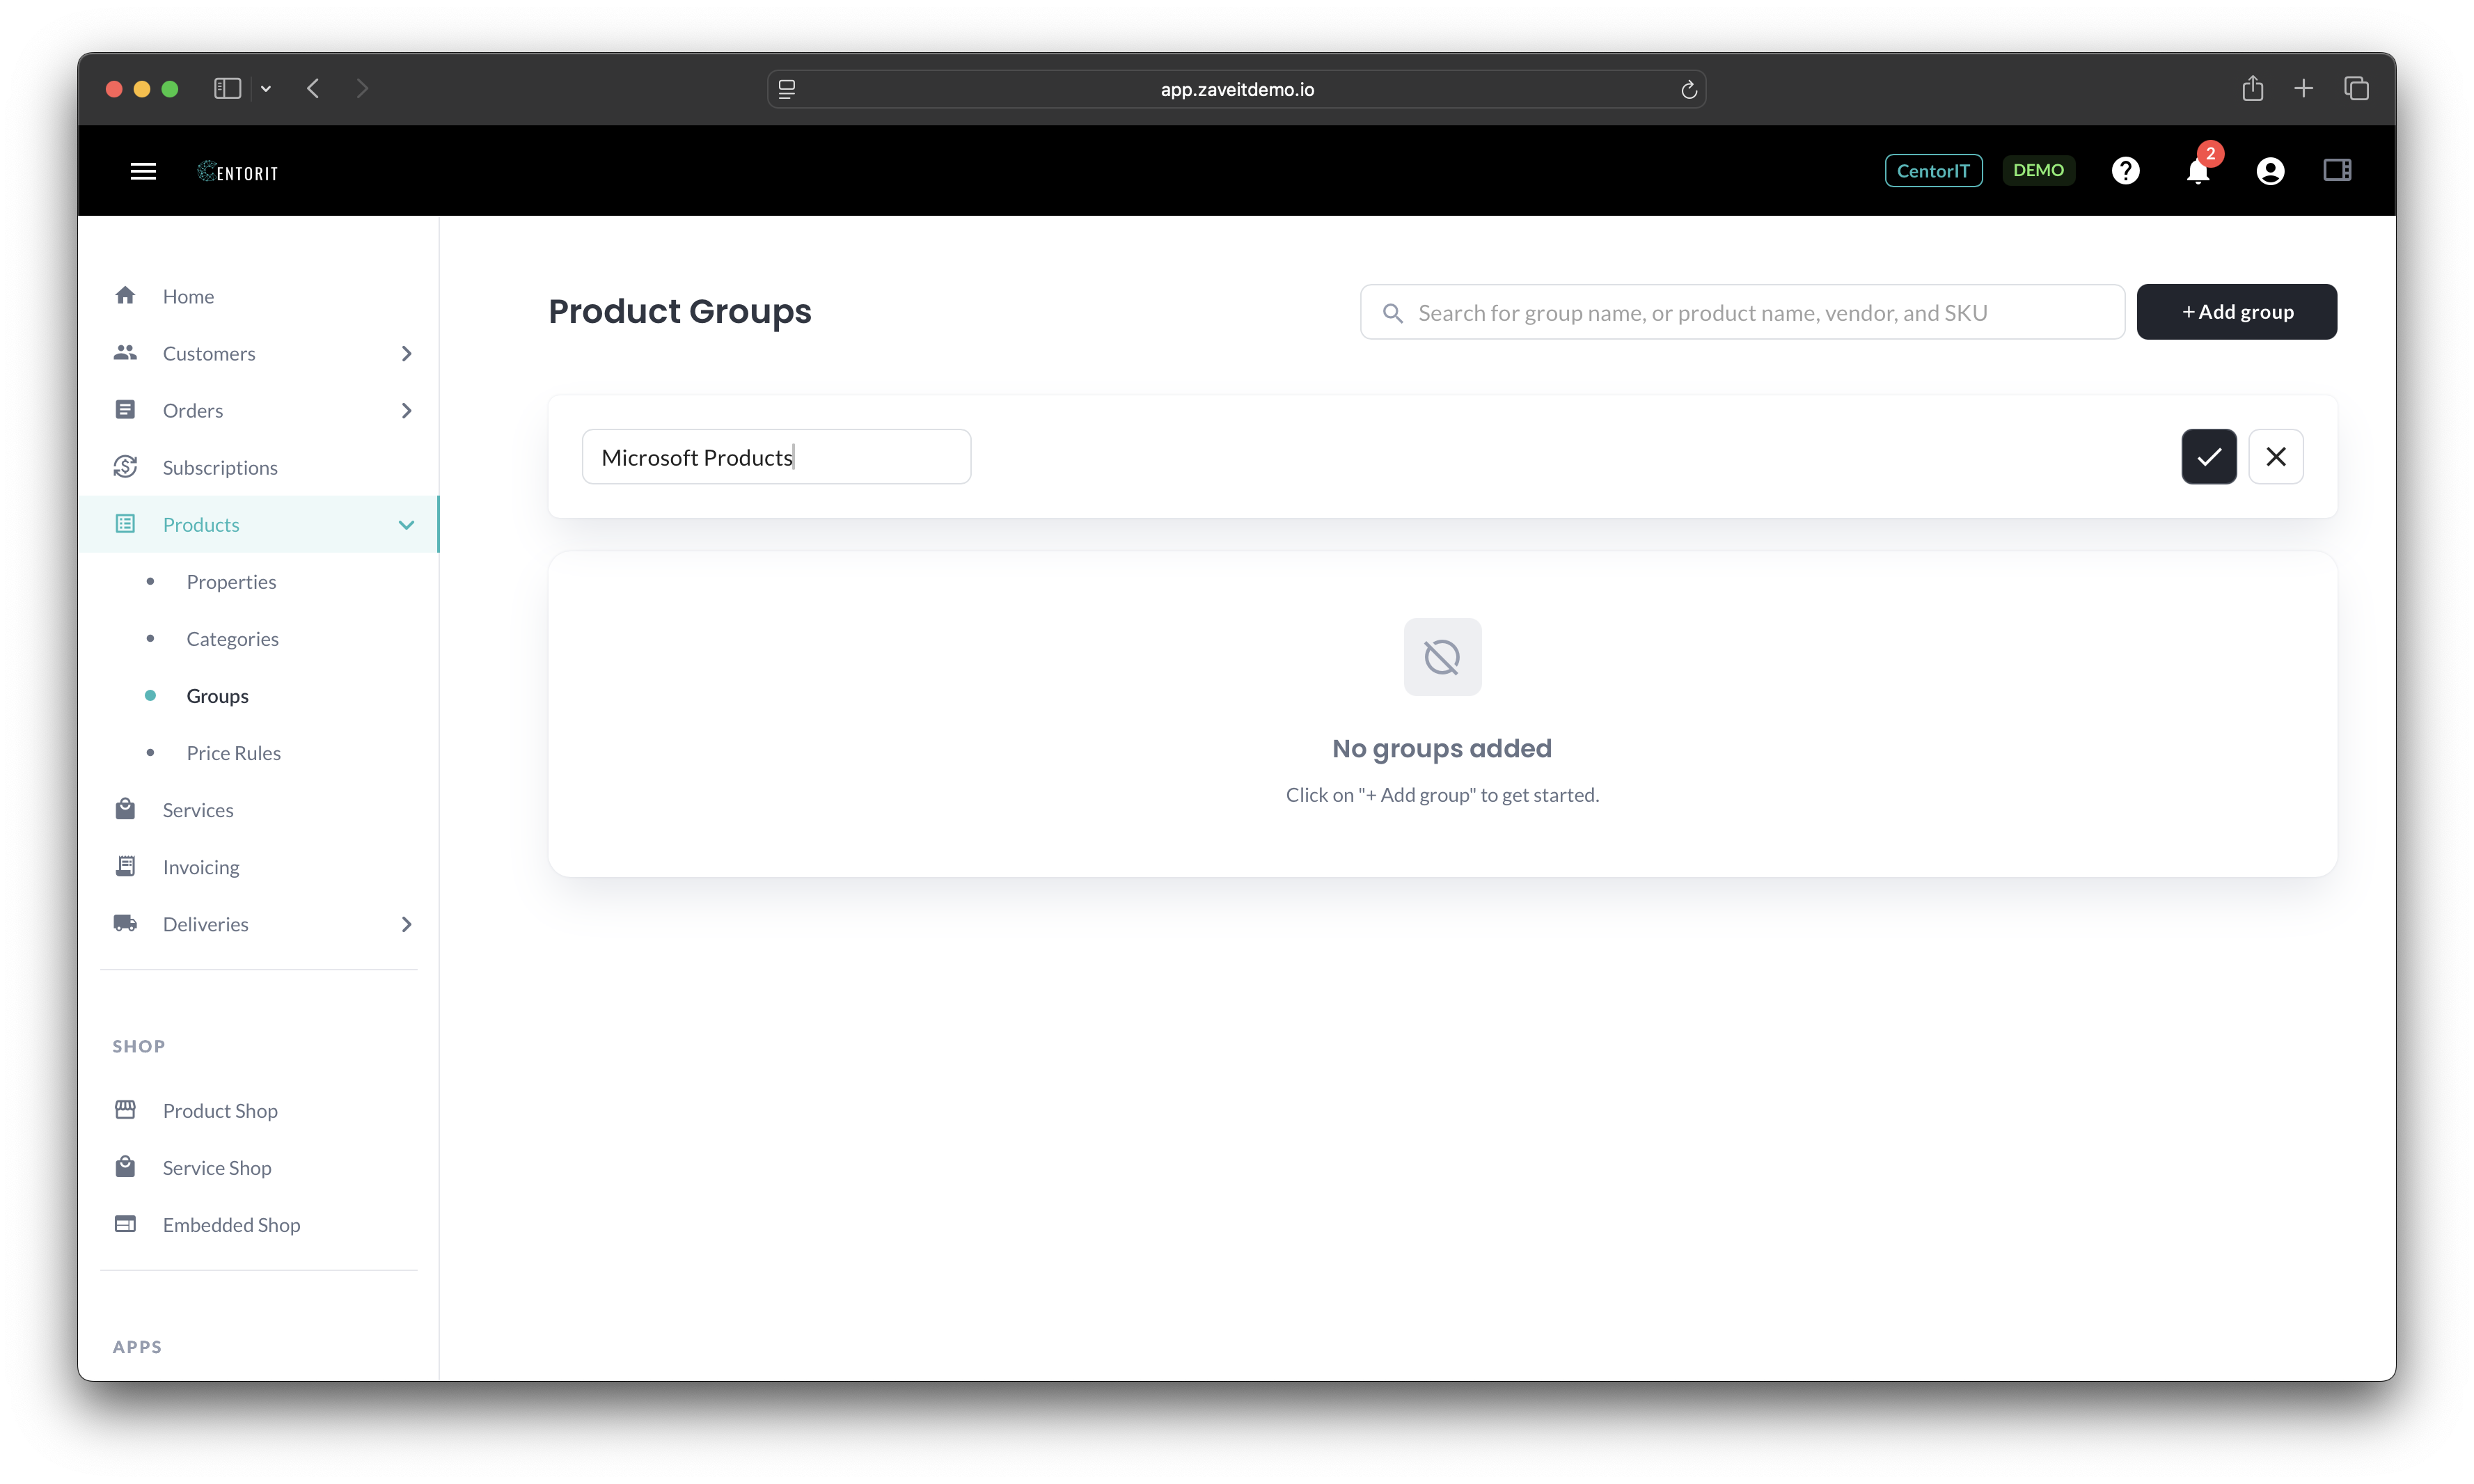Image resolution: width=2474 pixels, height=1484 pixels.
Task: Click the CentorIT logo
Action: [x=238, y=172]
